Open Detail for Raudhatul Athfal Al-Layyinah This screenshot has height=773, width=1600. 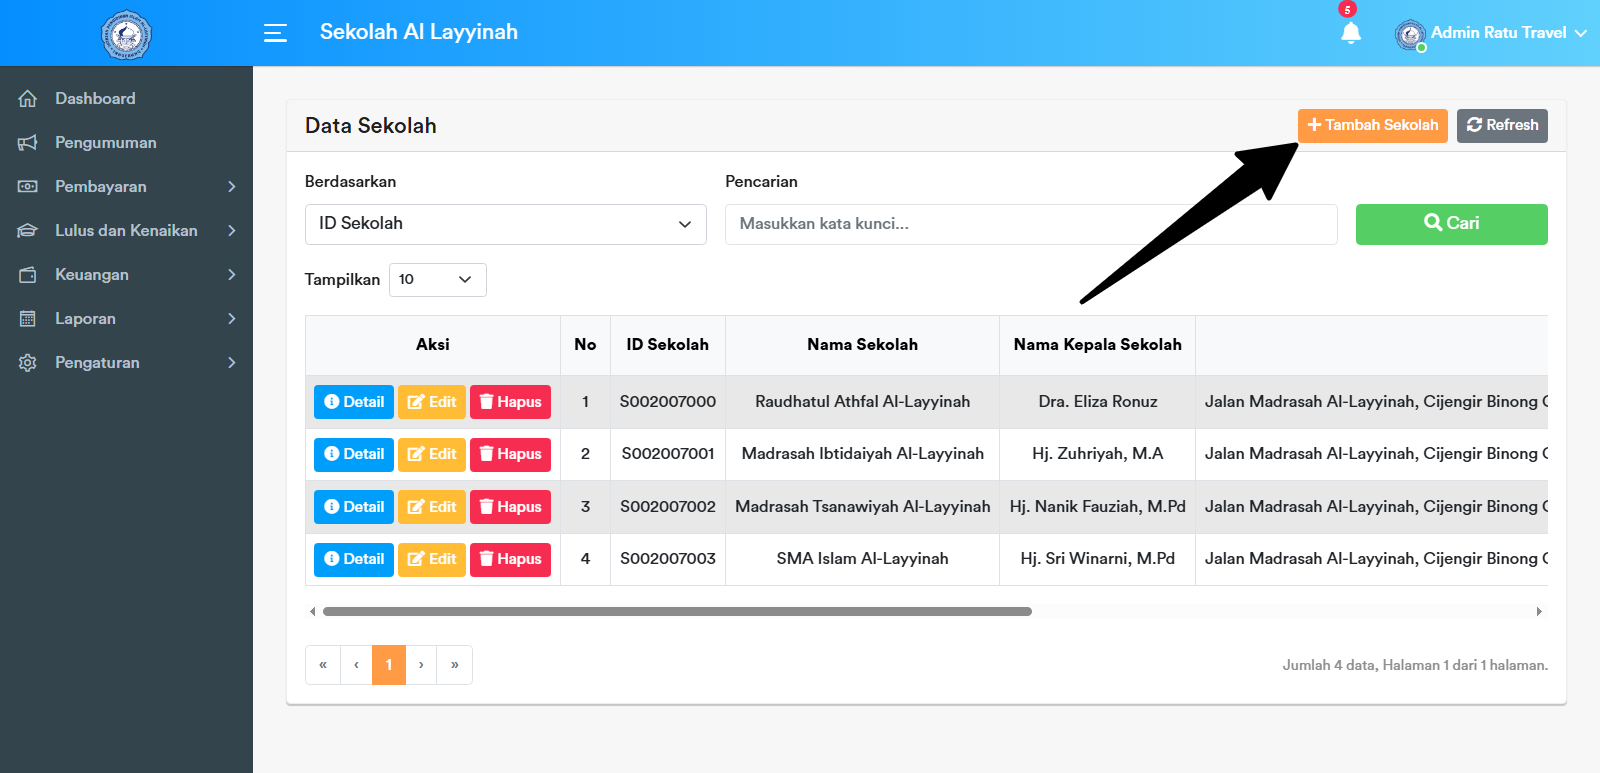click(354, 402)
